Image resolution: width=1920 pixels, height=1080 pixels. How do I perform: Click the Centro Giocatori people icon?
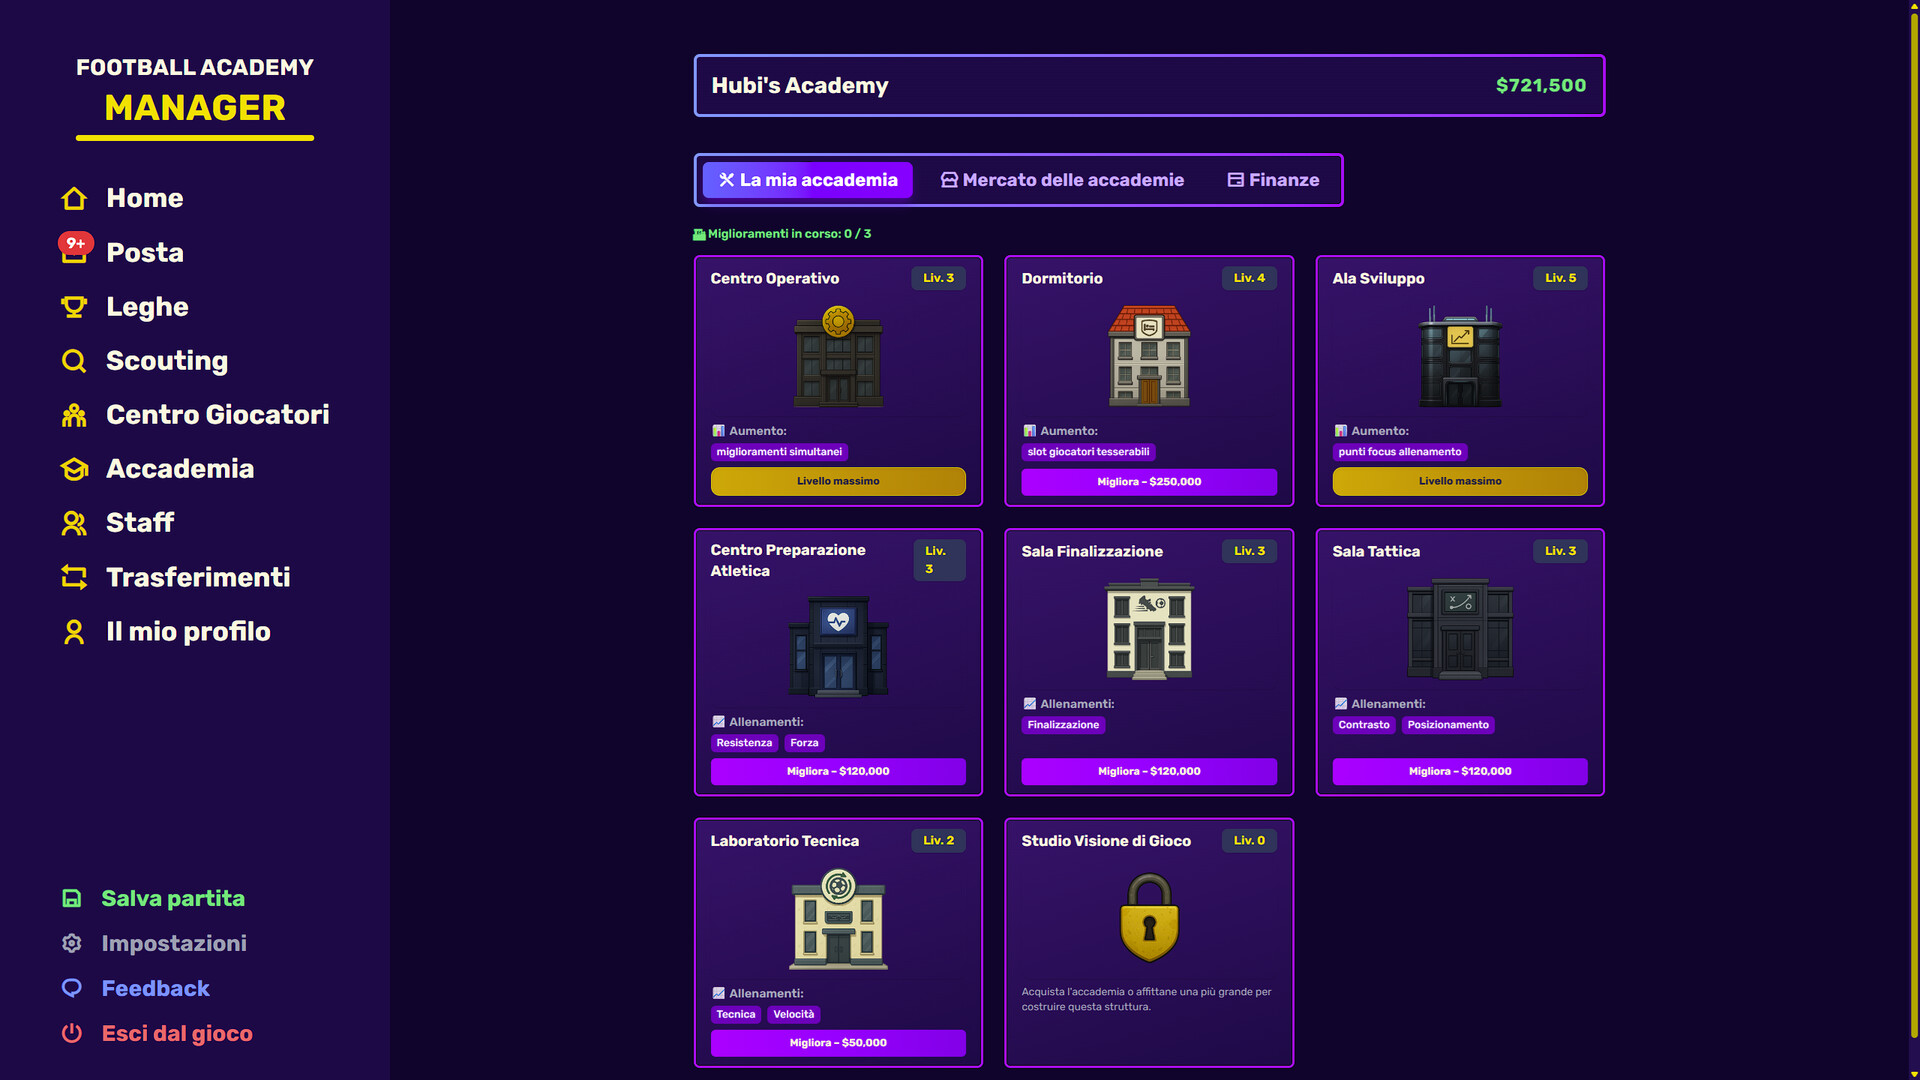(74, 415)
